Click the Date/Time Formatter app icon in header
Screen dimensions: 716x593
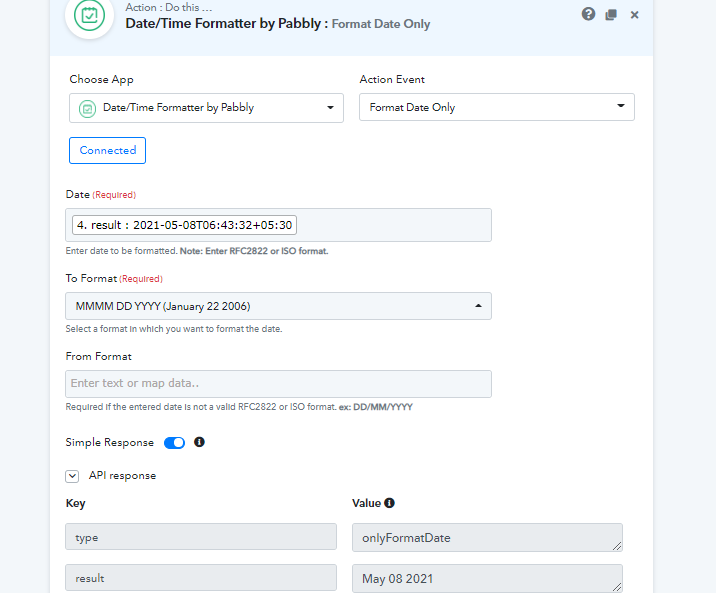tap(90, 15)
